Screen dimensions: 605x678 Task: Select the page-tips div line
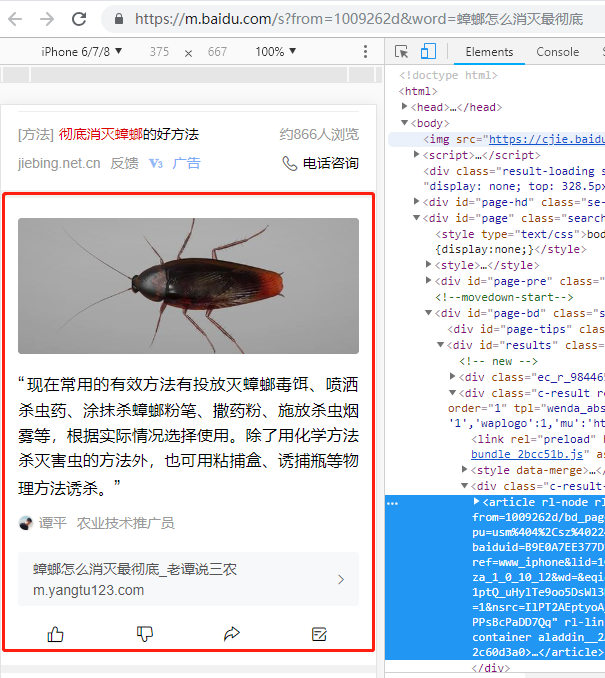525,329
